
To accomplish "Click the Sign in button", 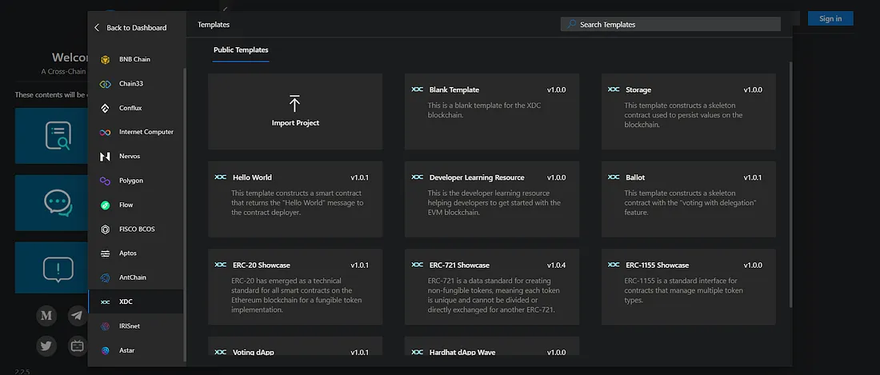I will [x=831, y=19].
